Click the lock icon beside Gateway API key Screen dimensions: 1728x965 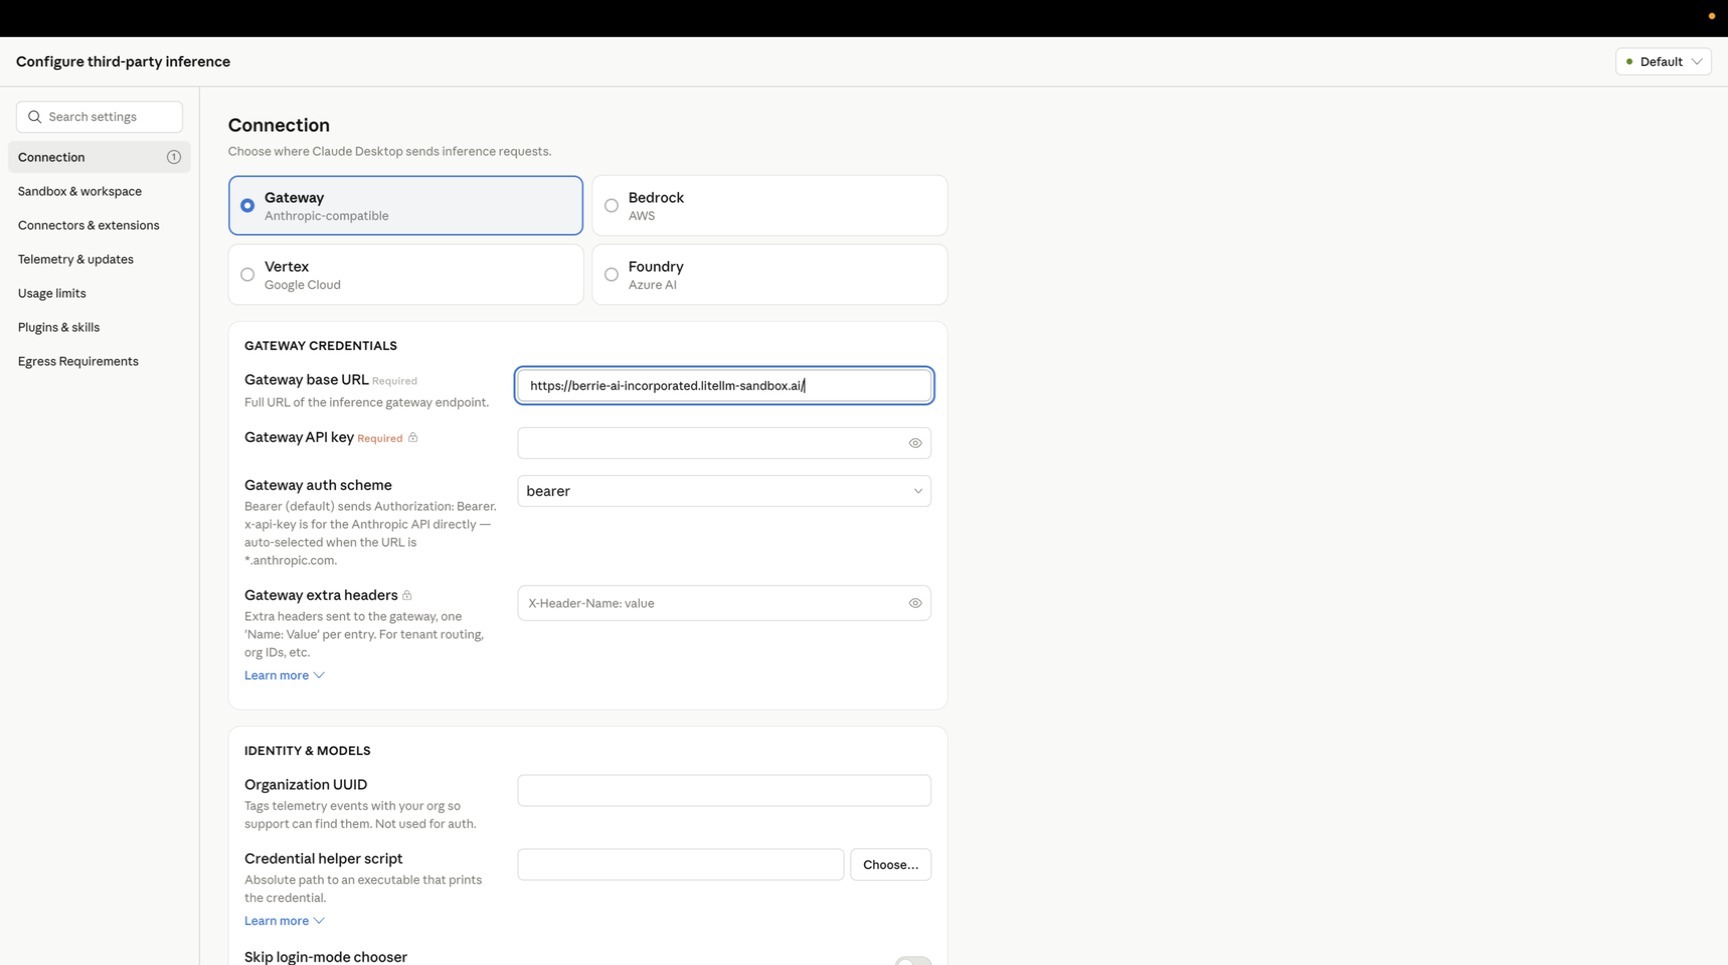point(413,438)
